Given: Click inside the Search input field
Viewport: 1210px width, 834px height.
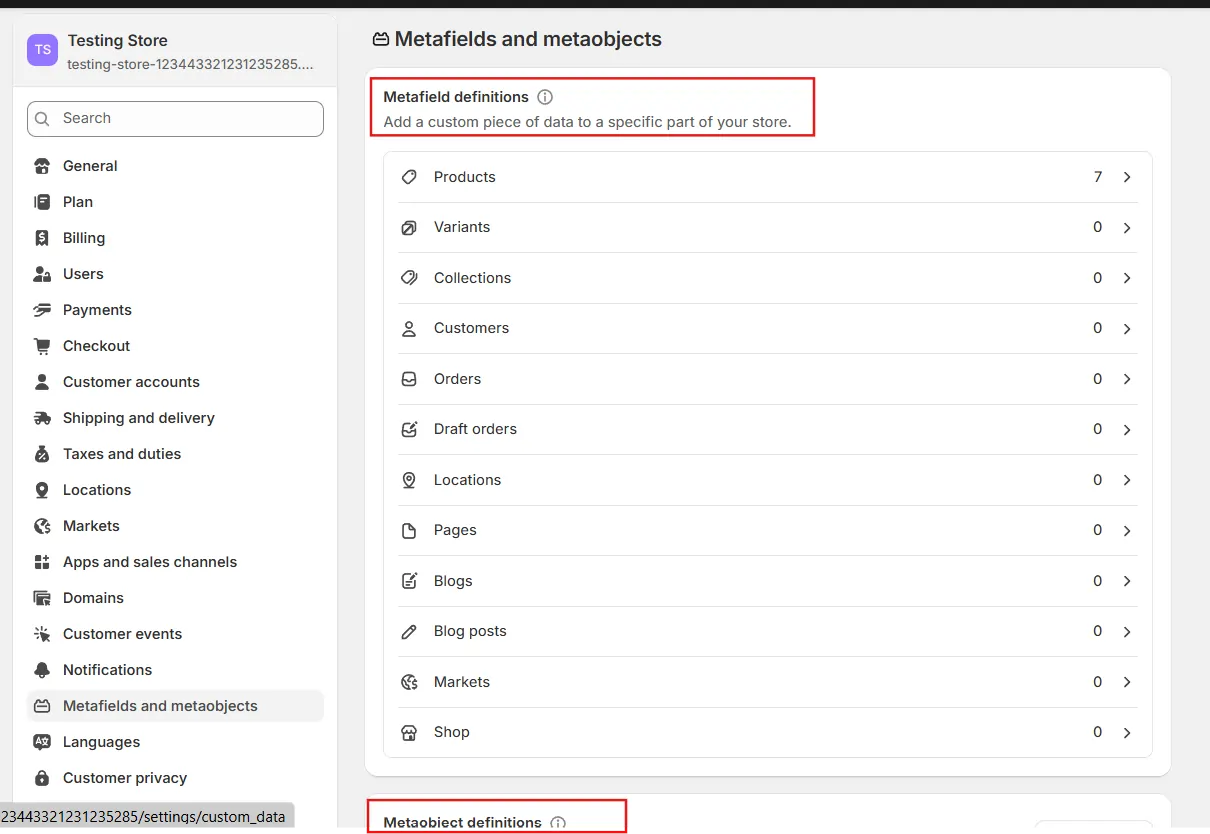Looking at the screenshot, I should (x=175, y=118).
